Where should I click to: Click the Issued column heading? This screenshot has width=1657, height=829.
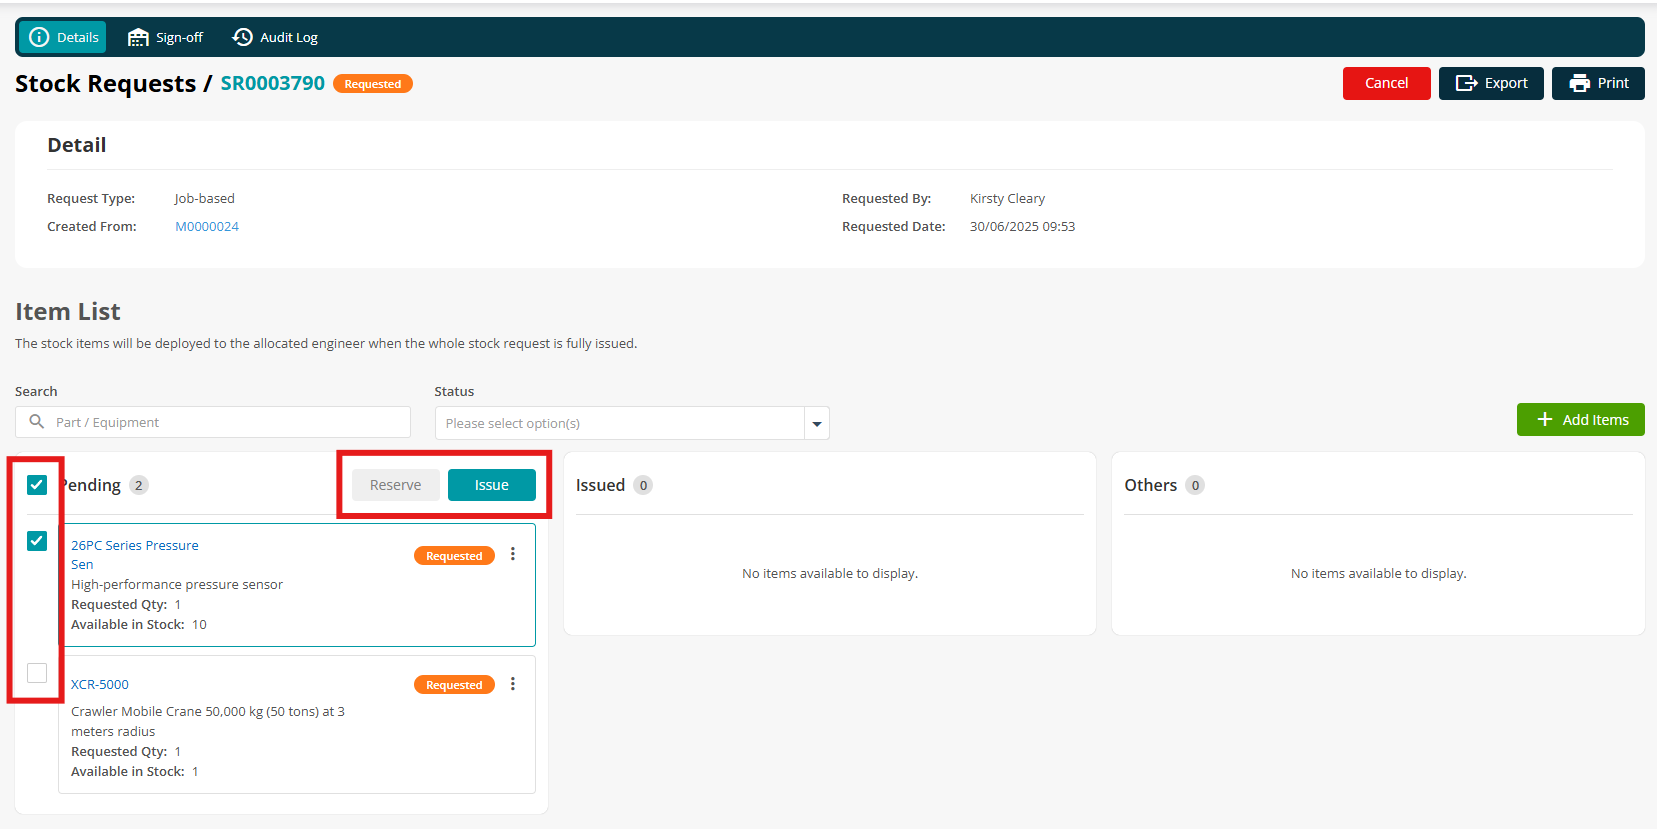tap(600, 485)
